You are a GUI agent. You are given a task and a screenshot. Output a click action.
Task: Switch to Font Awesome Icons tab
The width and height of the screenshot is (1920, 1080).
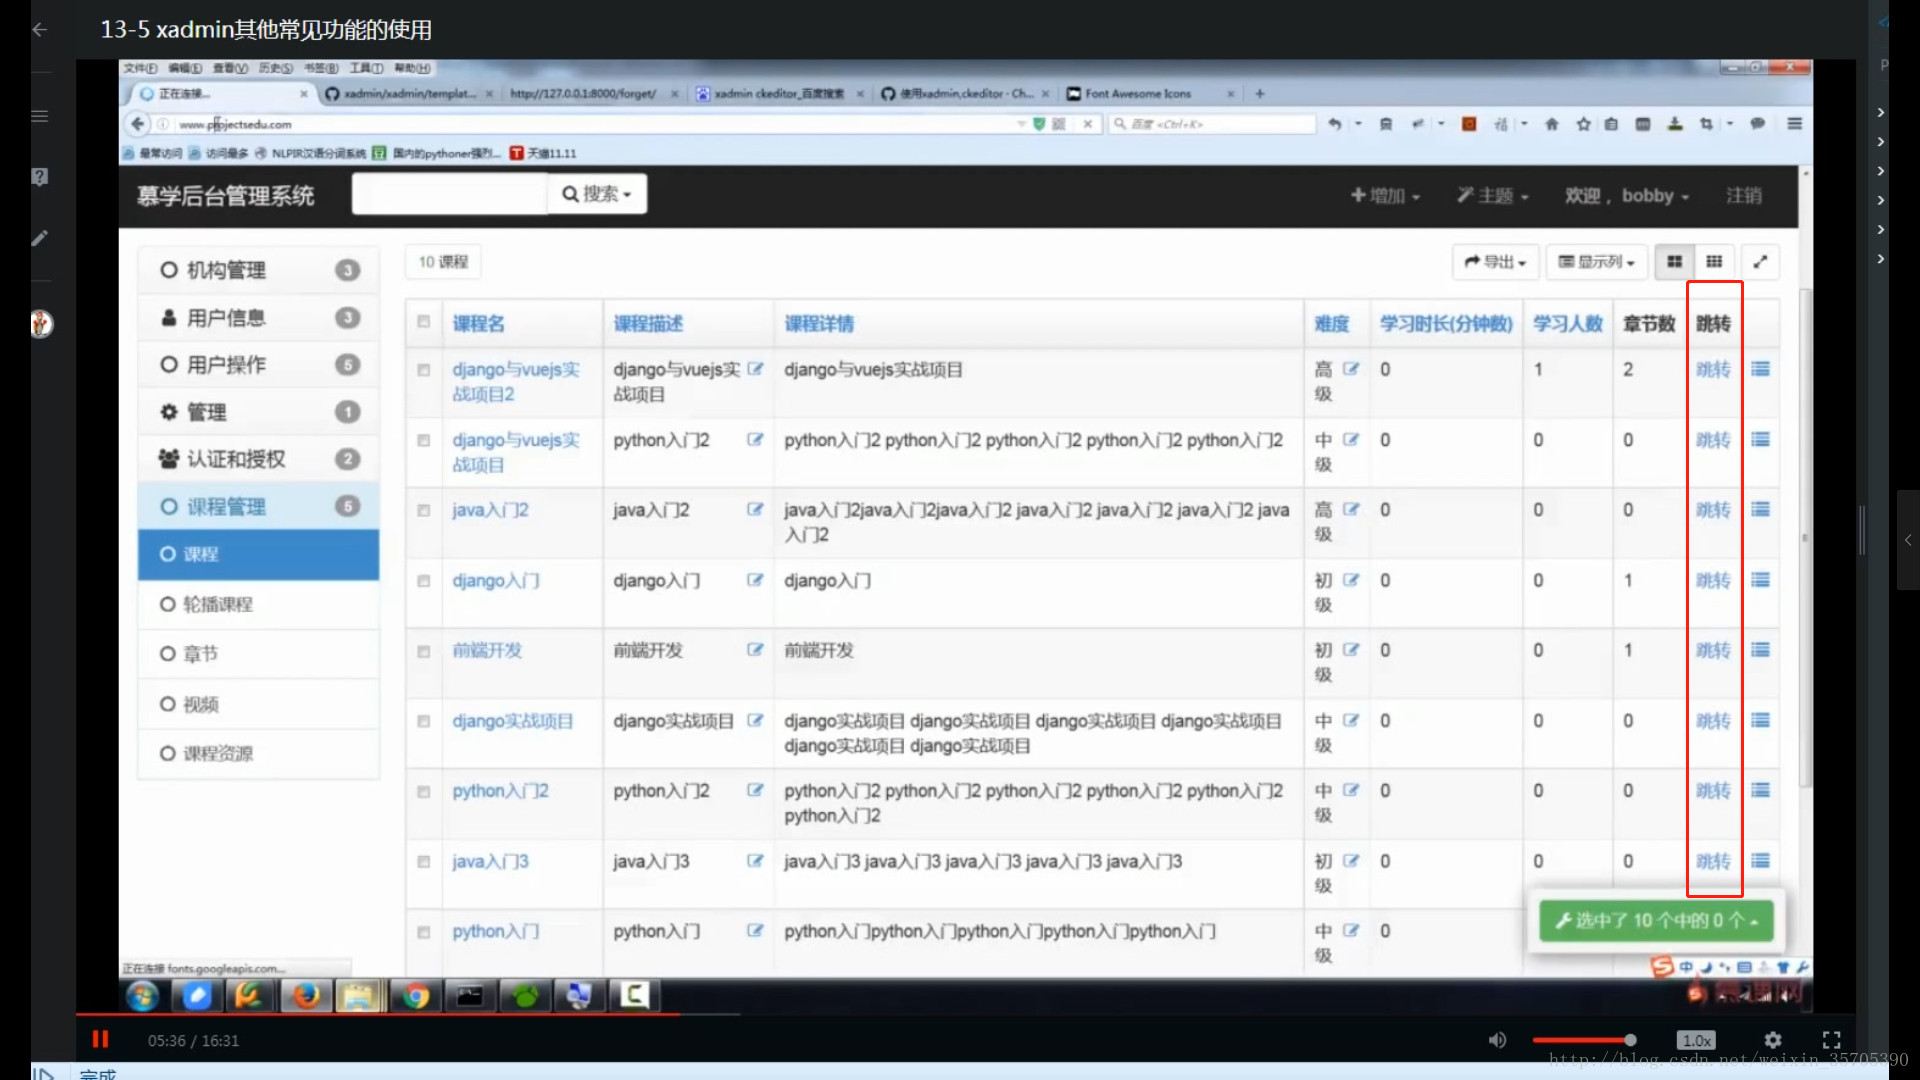1148,94
